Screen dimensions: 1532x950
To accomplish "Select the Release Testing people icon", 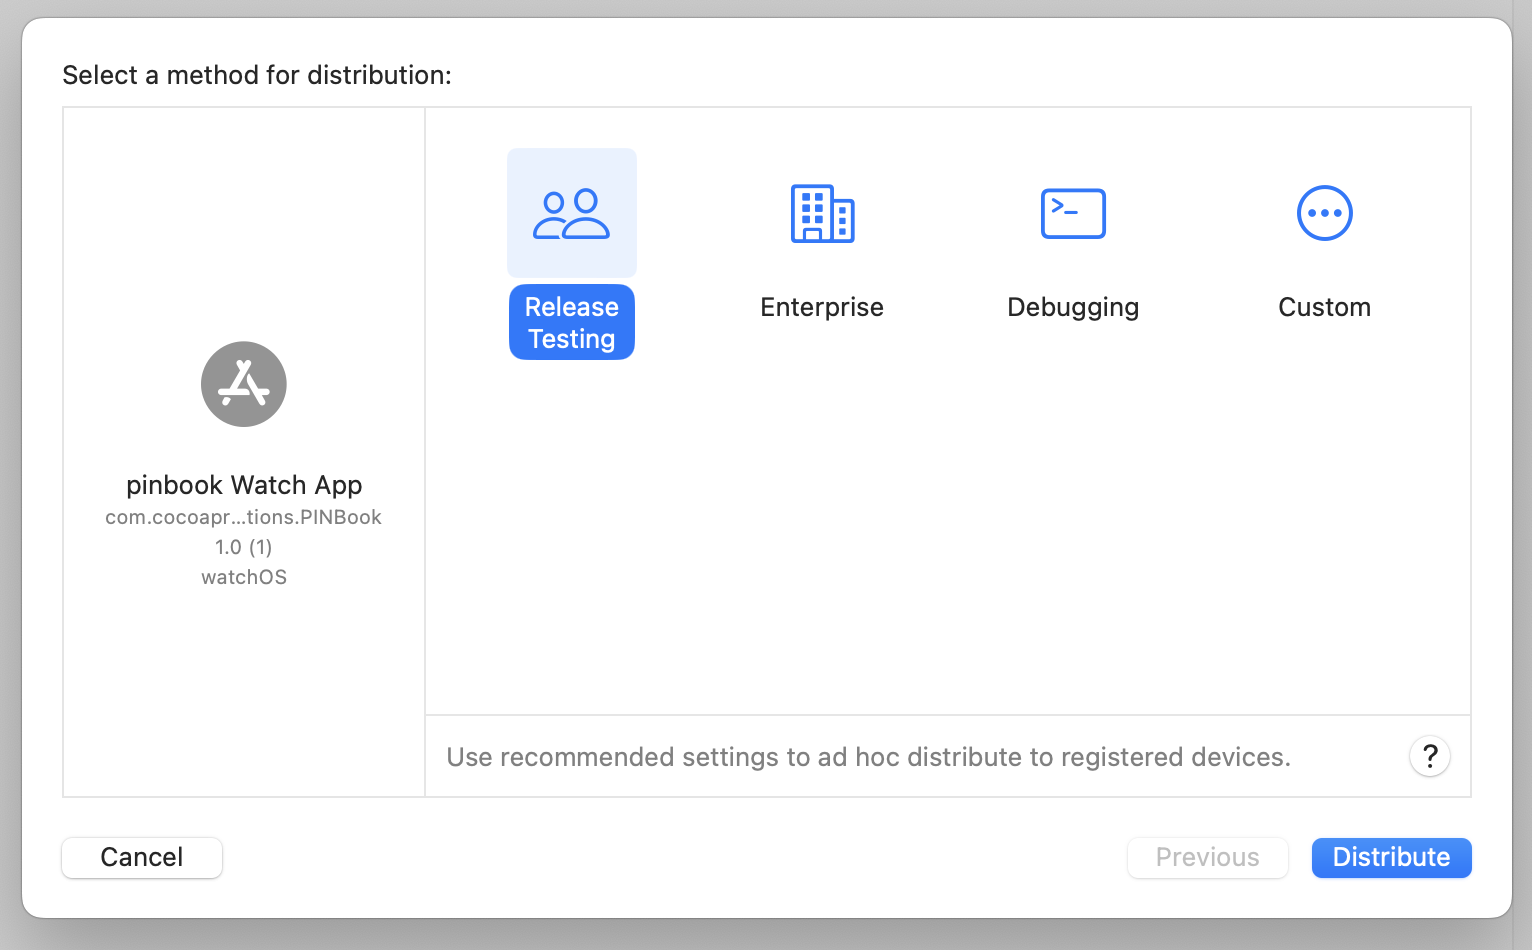I will (571, 214).
